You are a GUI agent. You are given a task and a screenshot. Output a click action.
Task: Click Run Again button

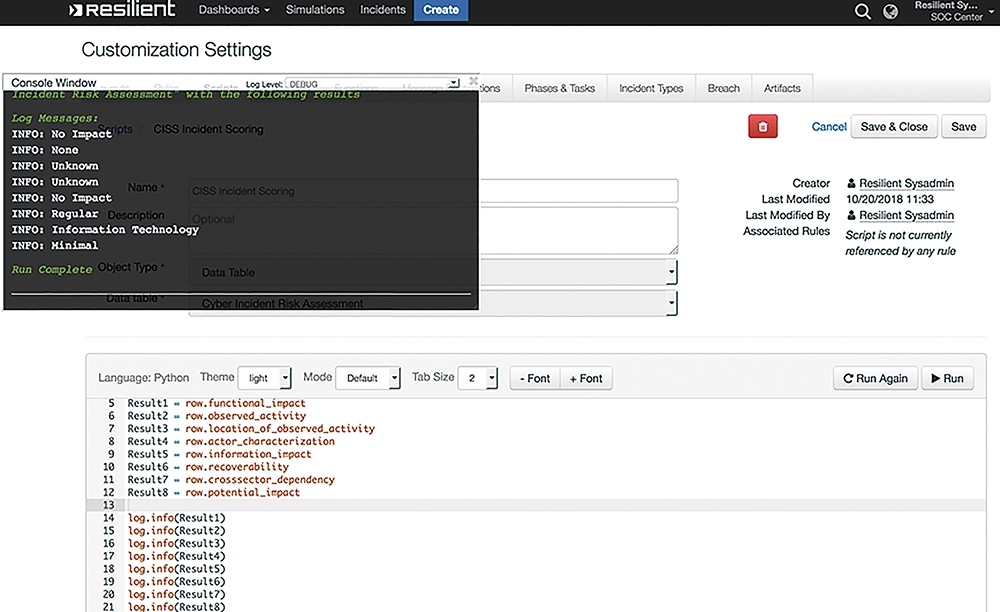[875, 378]
